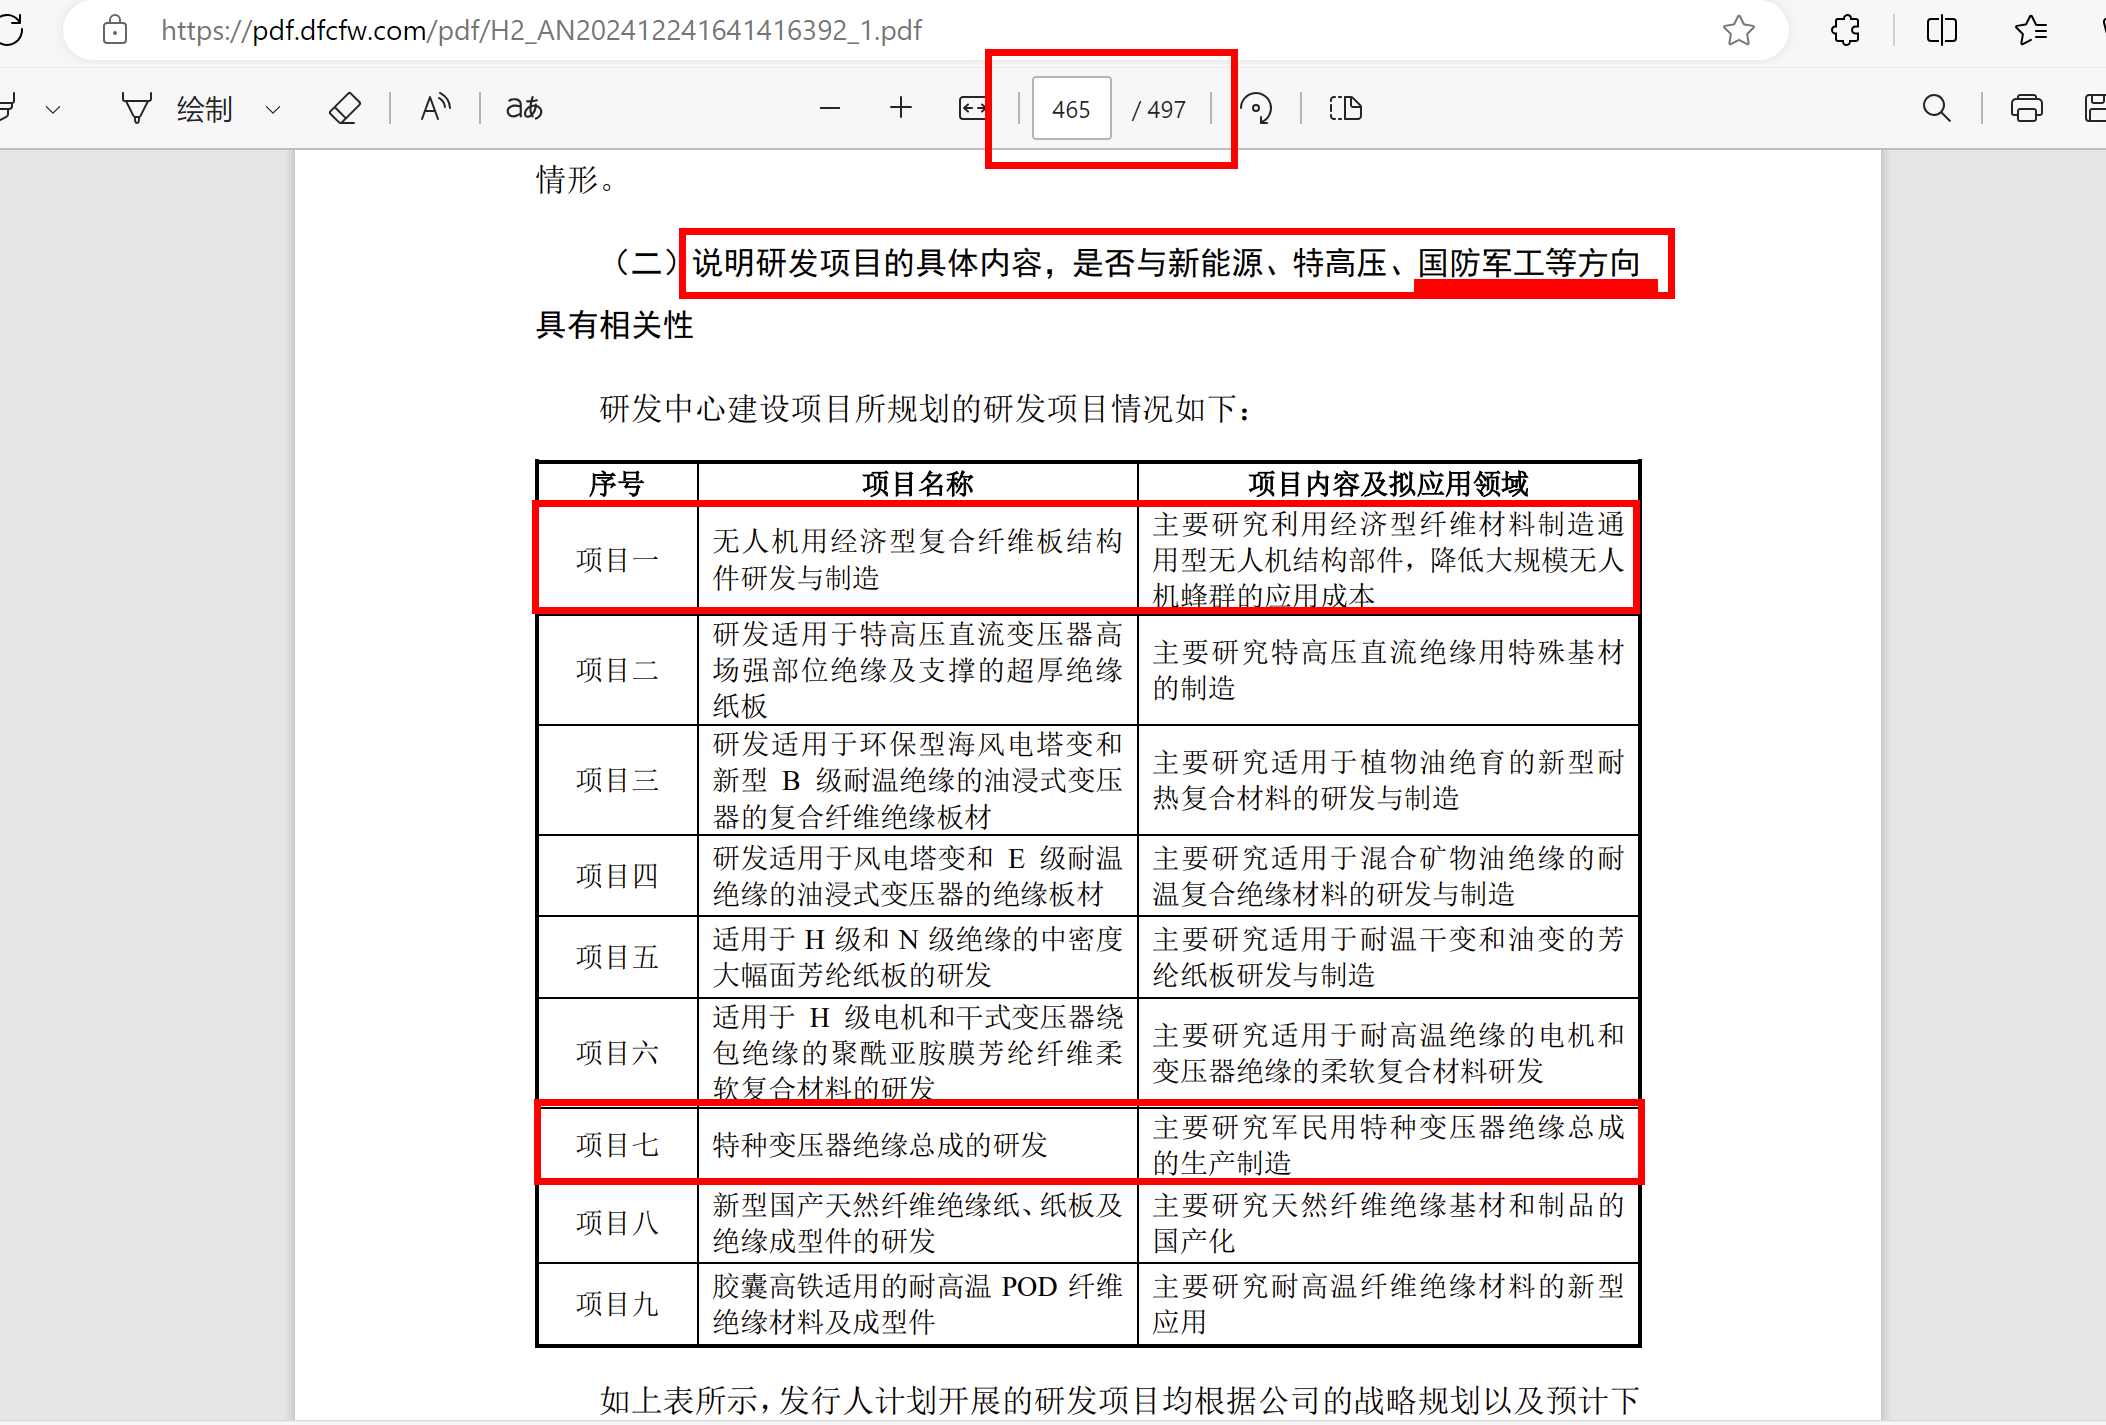This screenshot has height=1425, width=2106.
Task: Select the 项目五 cell
Action: (617, 956)
